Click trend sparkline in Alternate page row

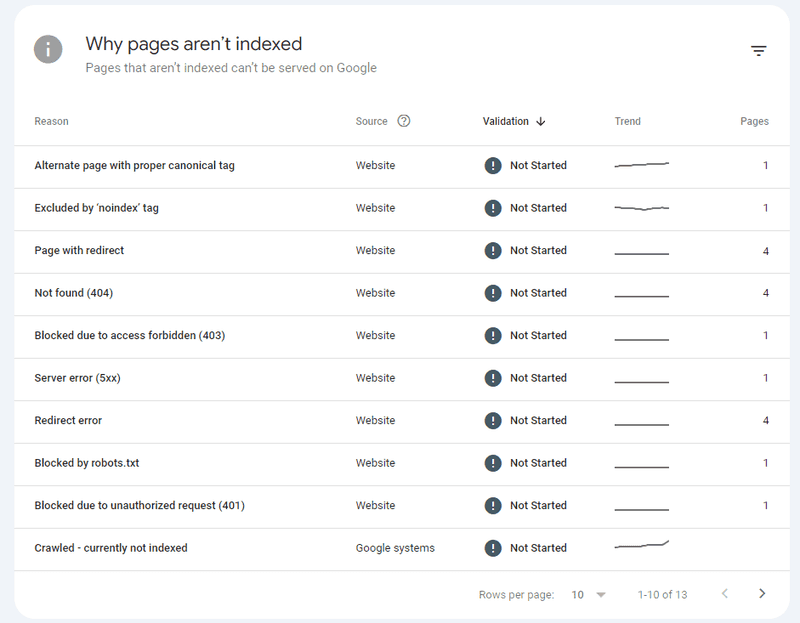641,164
